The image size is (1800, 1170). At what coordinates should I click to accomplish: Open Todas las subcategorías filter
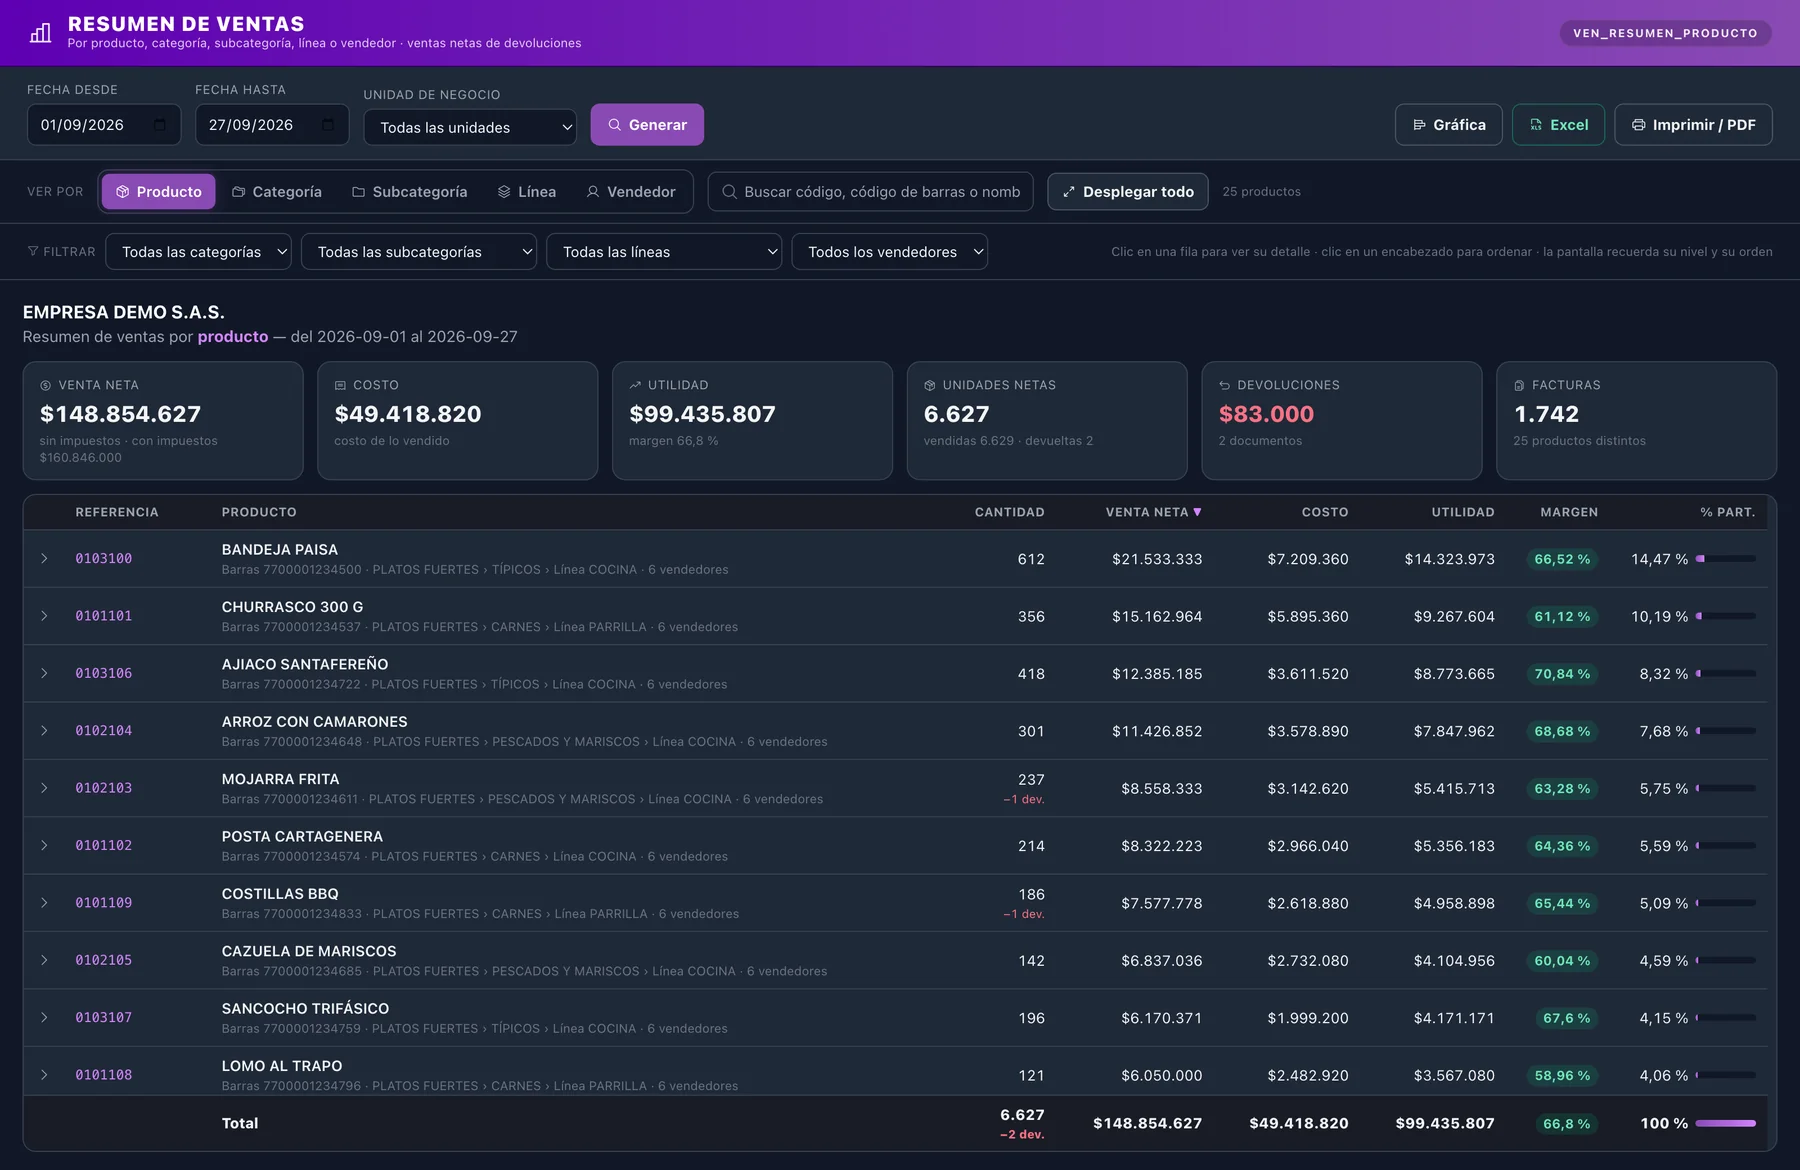(419, 252)
